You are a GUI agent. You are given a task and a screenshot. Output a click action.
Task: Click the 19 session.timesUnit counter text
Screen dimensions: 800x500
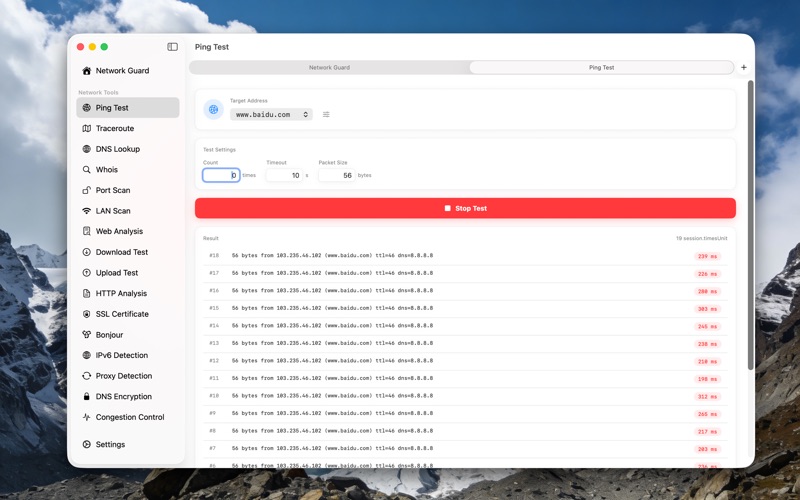point(702,238)
